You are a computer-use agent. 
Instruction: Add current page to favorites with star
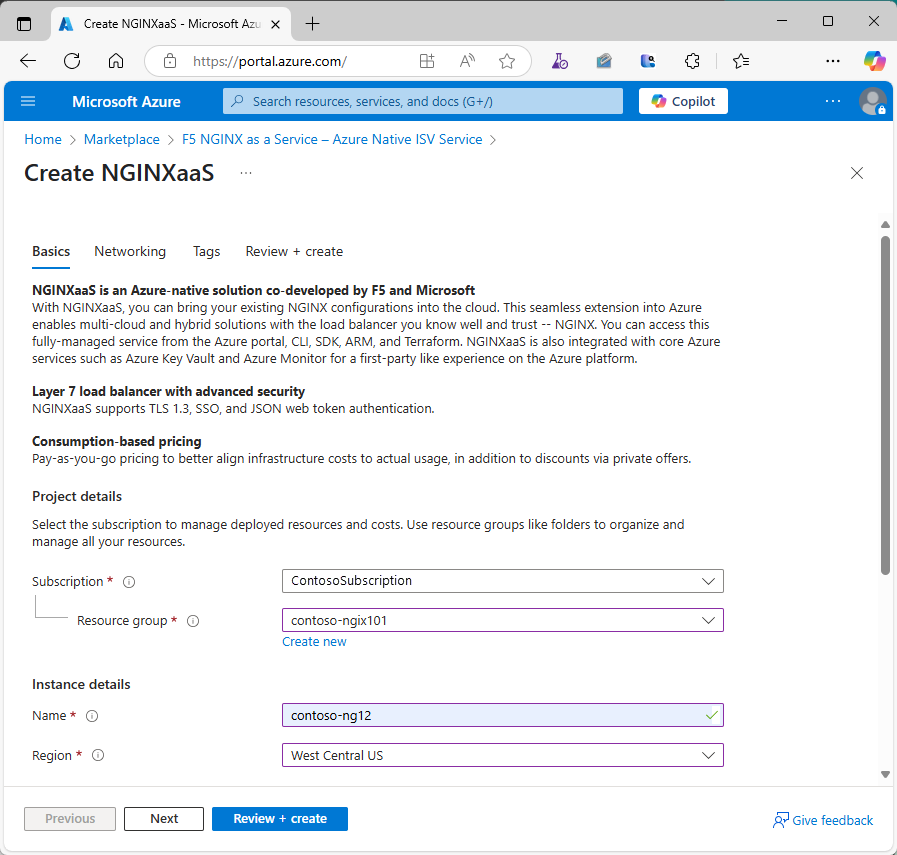507,61
